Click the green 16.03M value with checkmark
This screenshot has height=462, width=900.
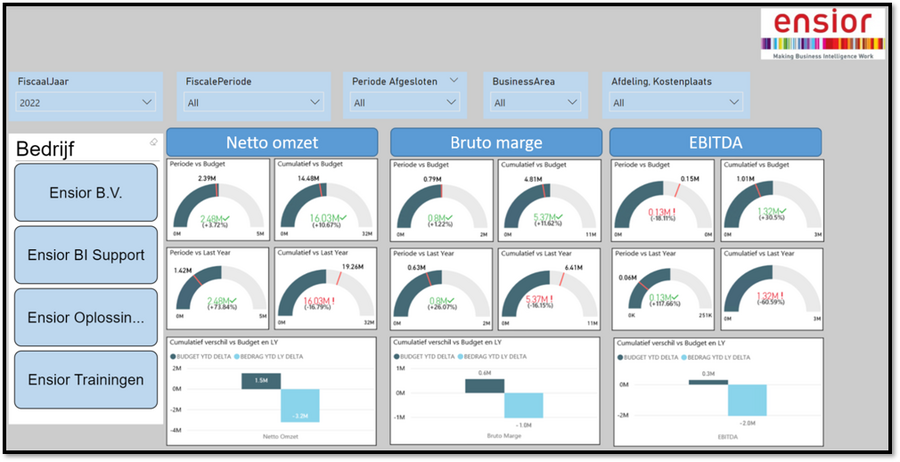tap(326, 218)
